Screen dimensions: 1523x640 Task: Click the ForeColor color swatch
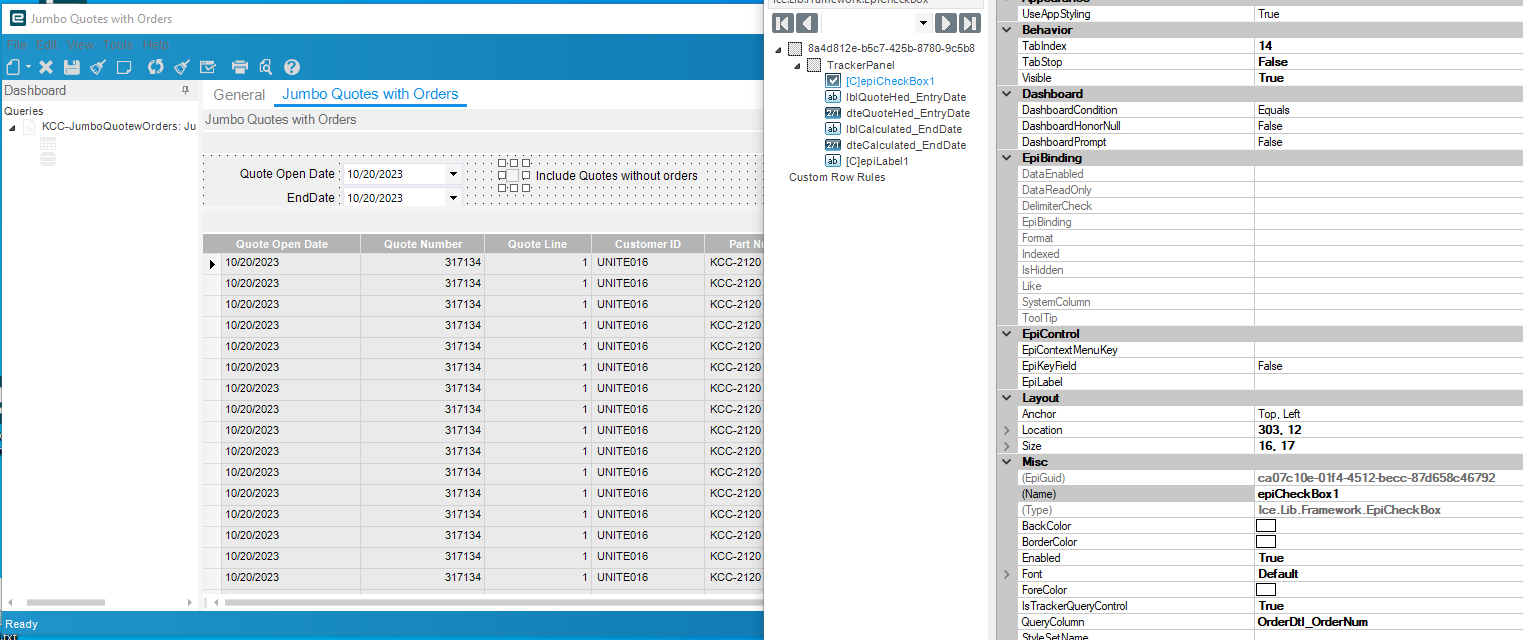point(1266,590)
